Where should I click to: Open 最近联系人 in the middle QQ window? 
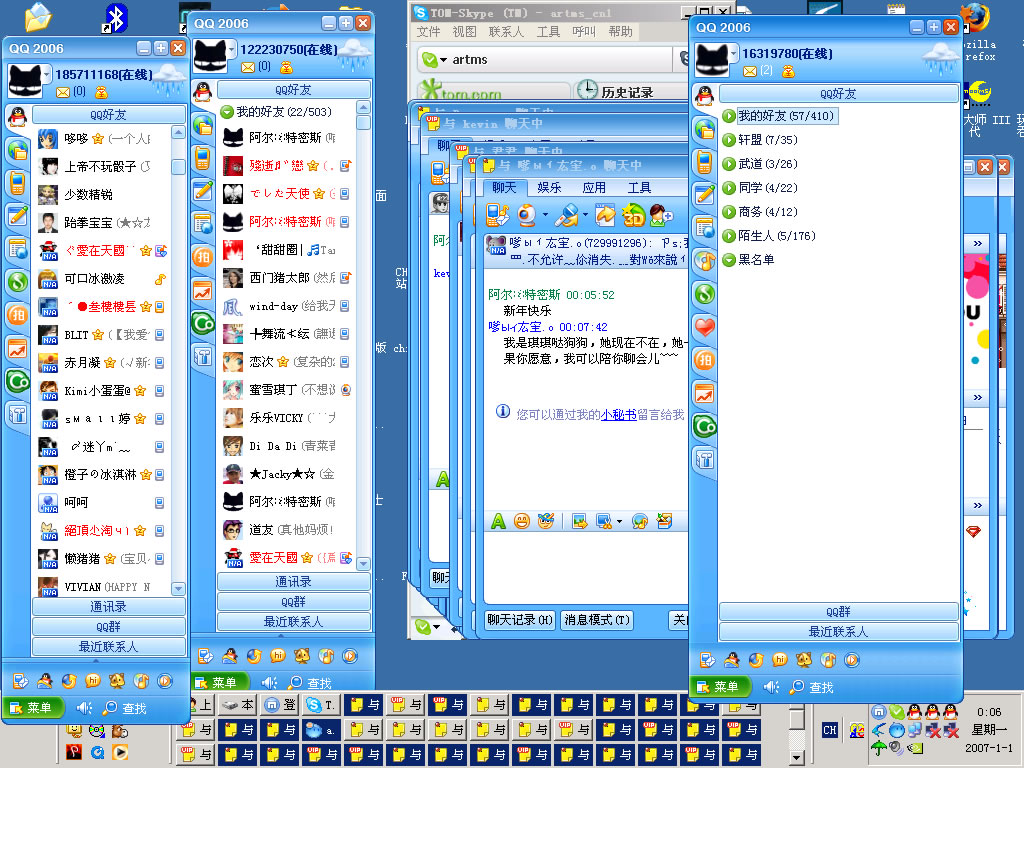pos(293,622)
